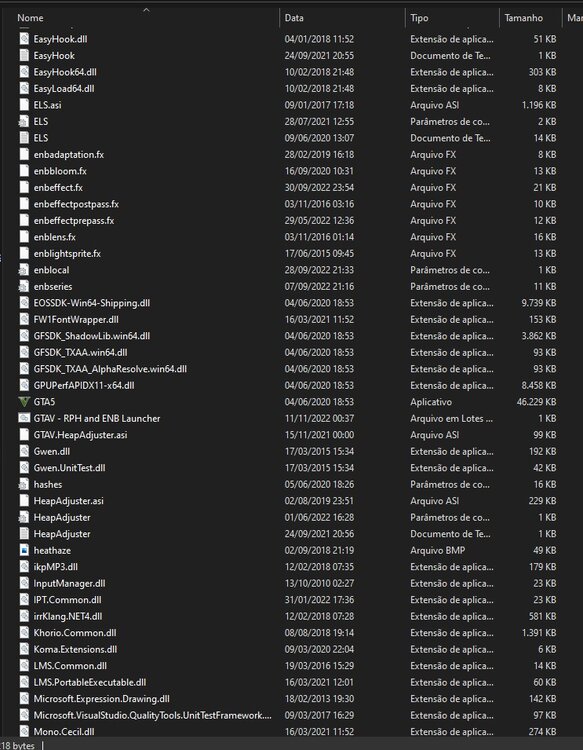Image resolution: width=583 pixels, height=750 pixels.
Task: Select the enbeffectpostpass.fx file name
Action: pos(76,204)
